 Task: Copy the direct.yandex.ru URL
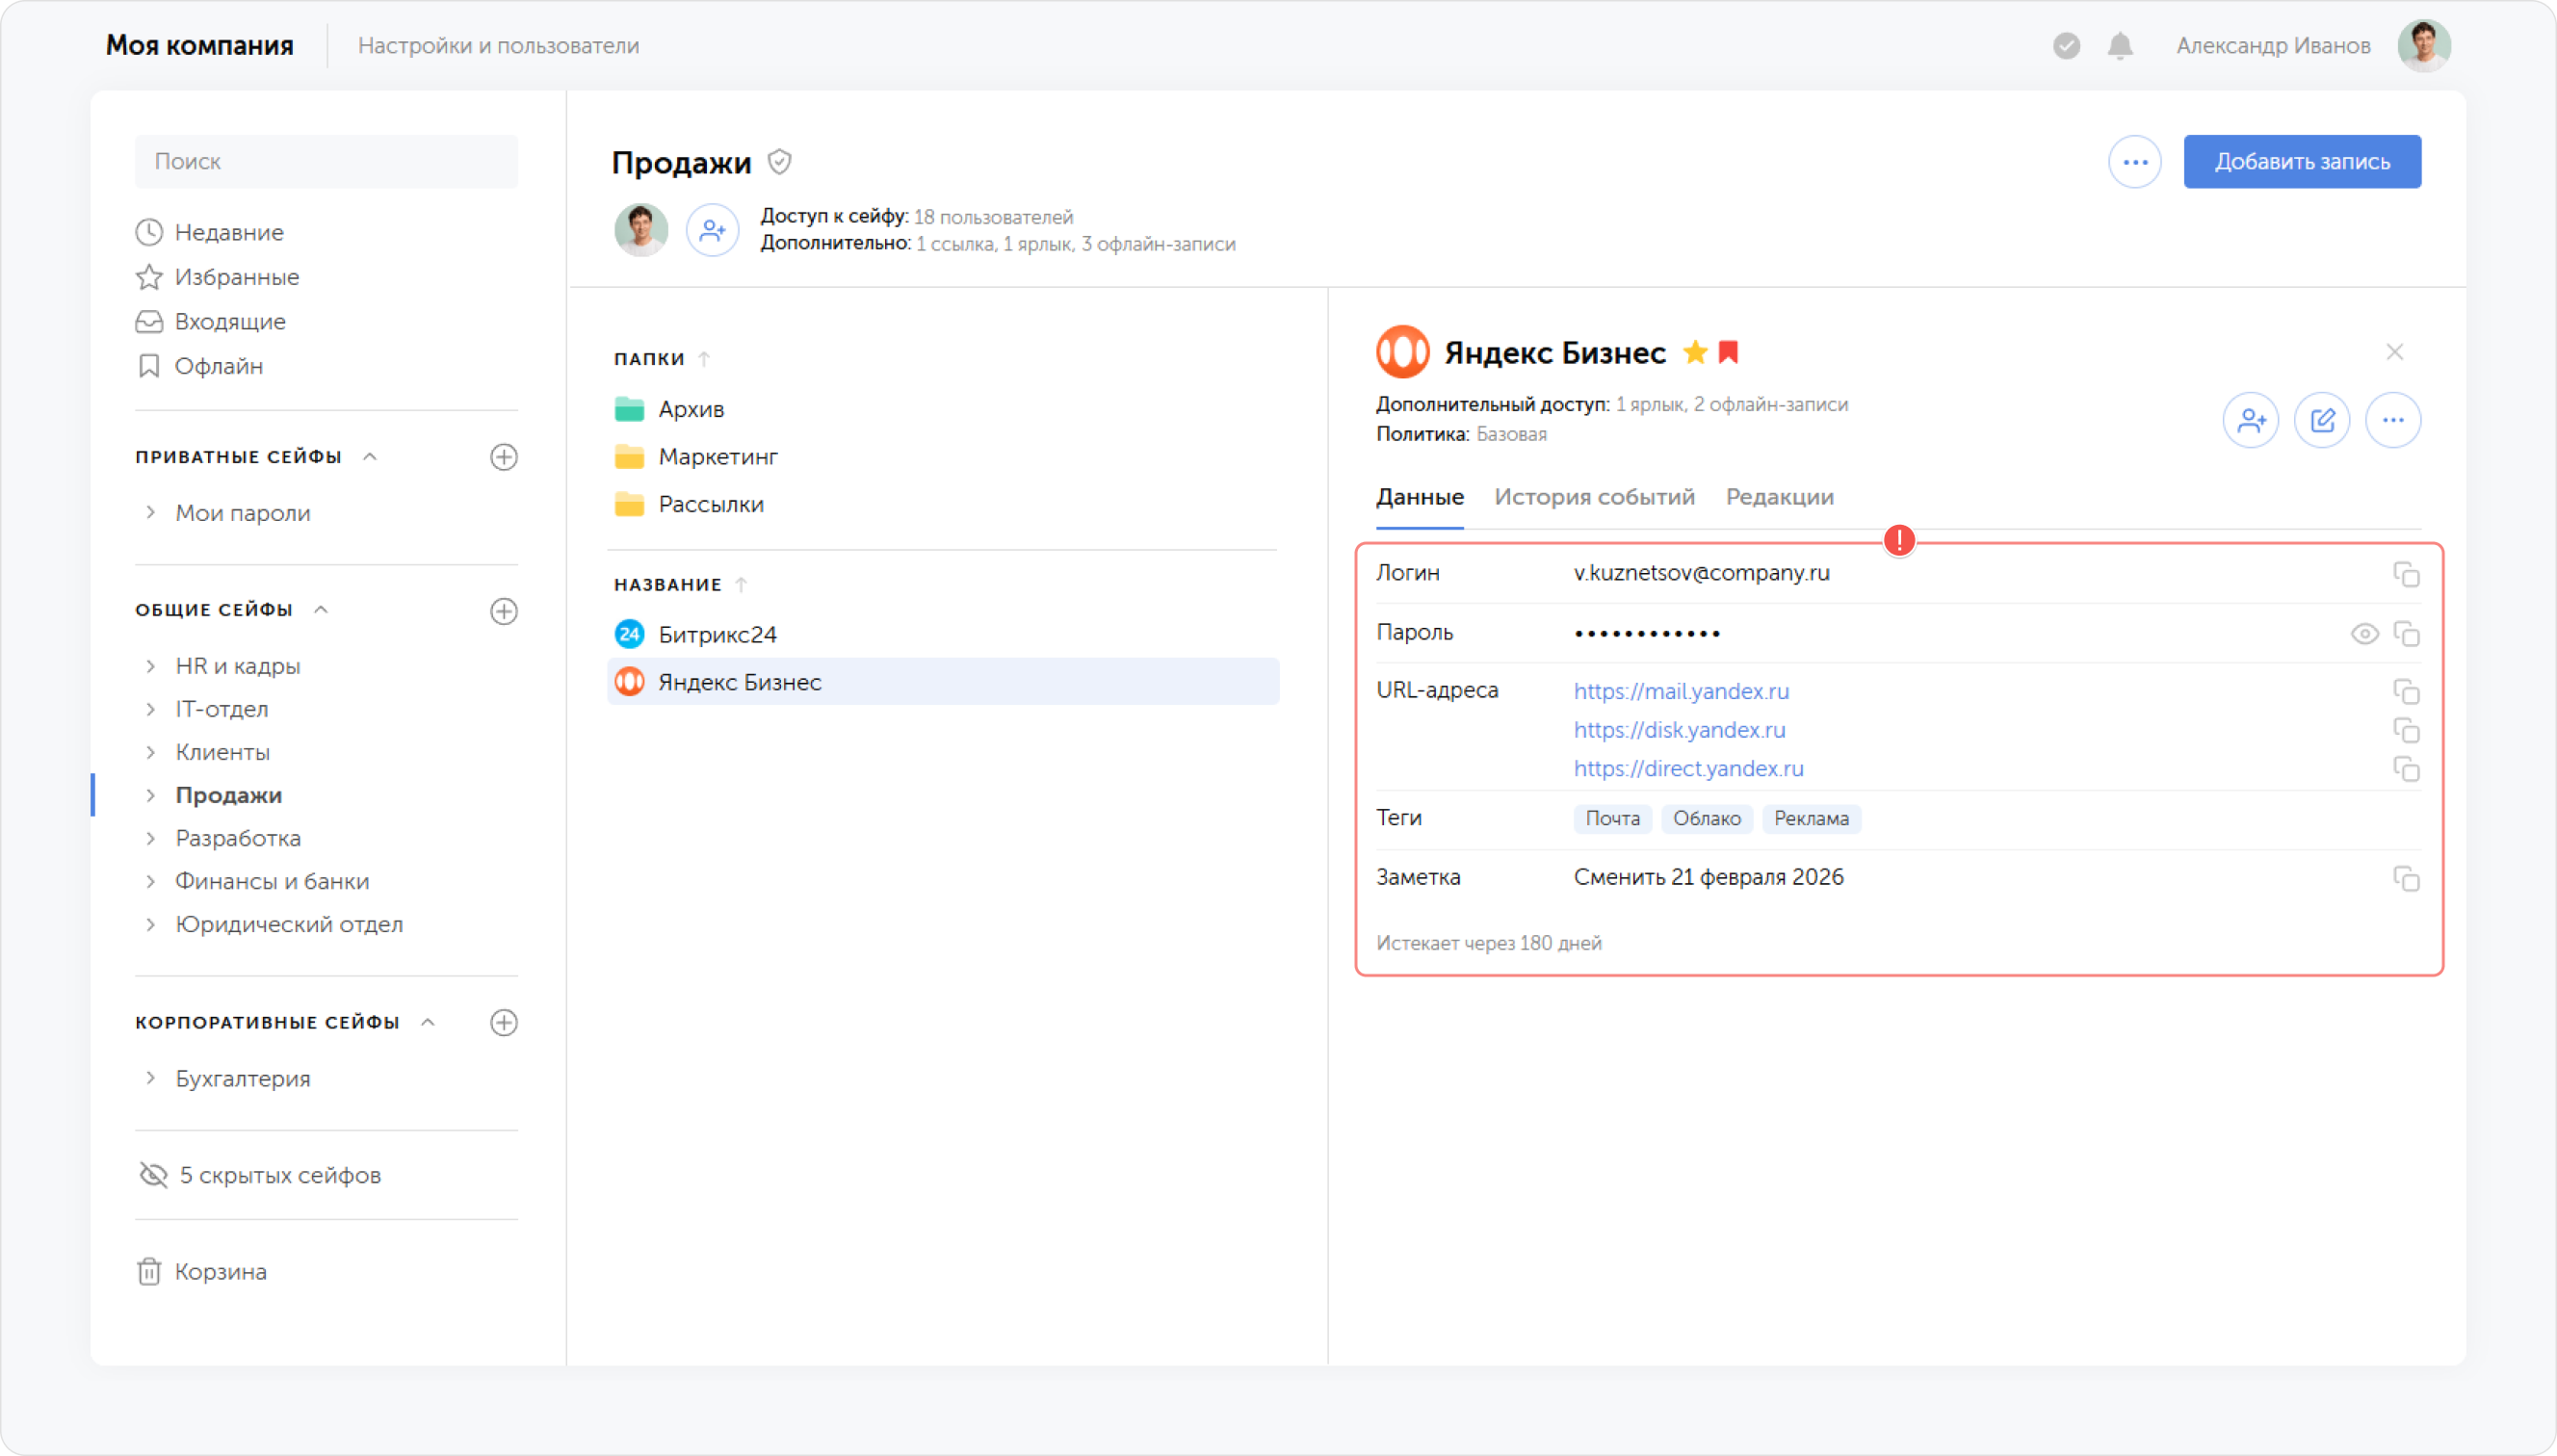coord(2405,769)
